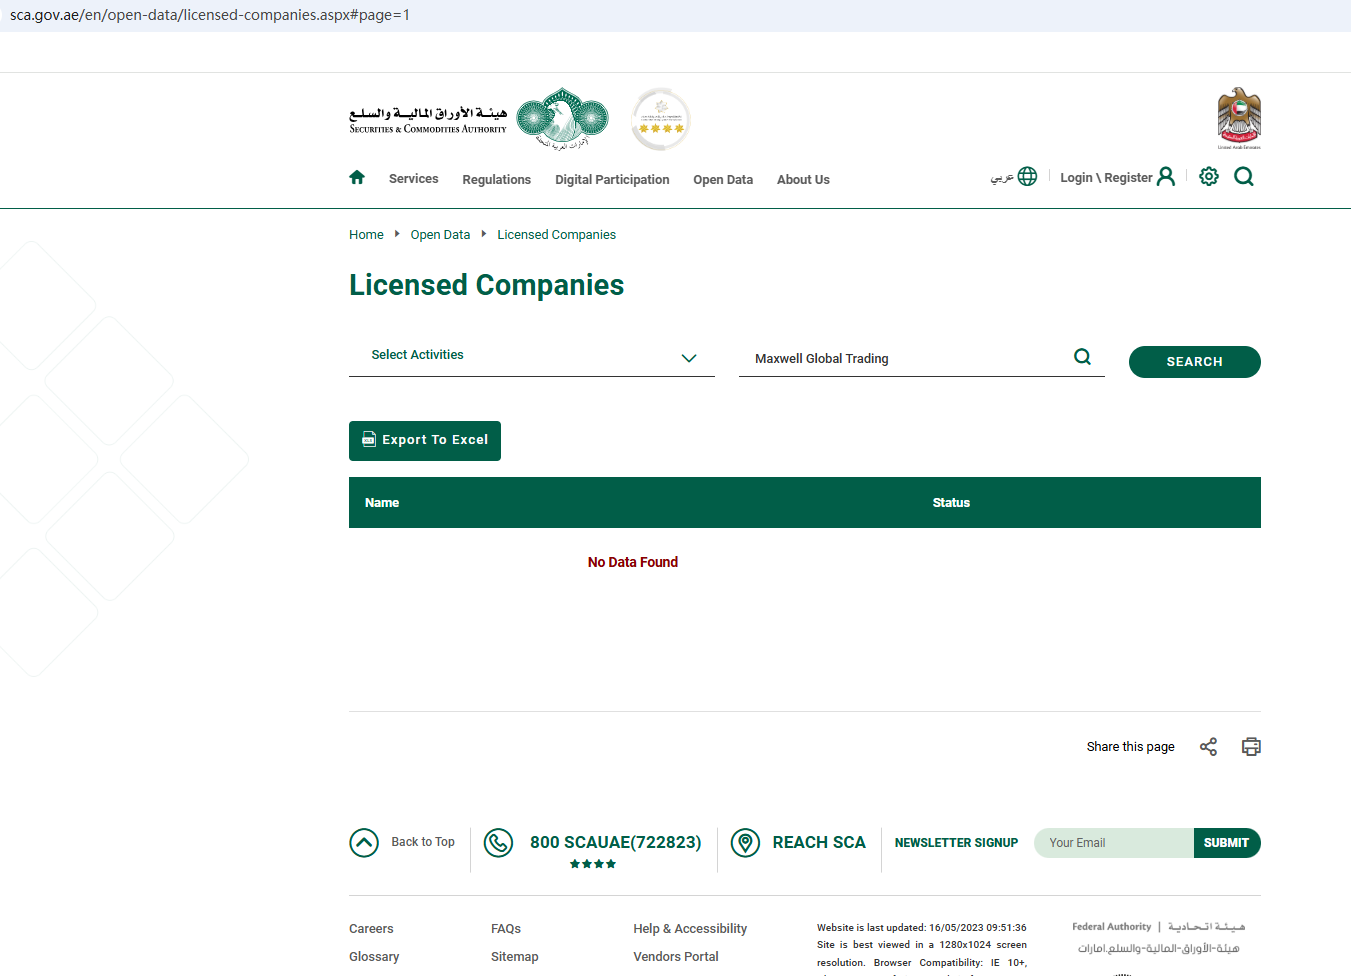Open the Regulations menu
This screenshot has height=976, width=1351.
[496, 180]
